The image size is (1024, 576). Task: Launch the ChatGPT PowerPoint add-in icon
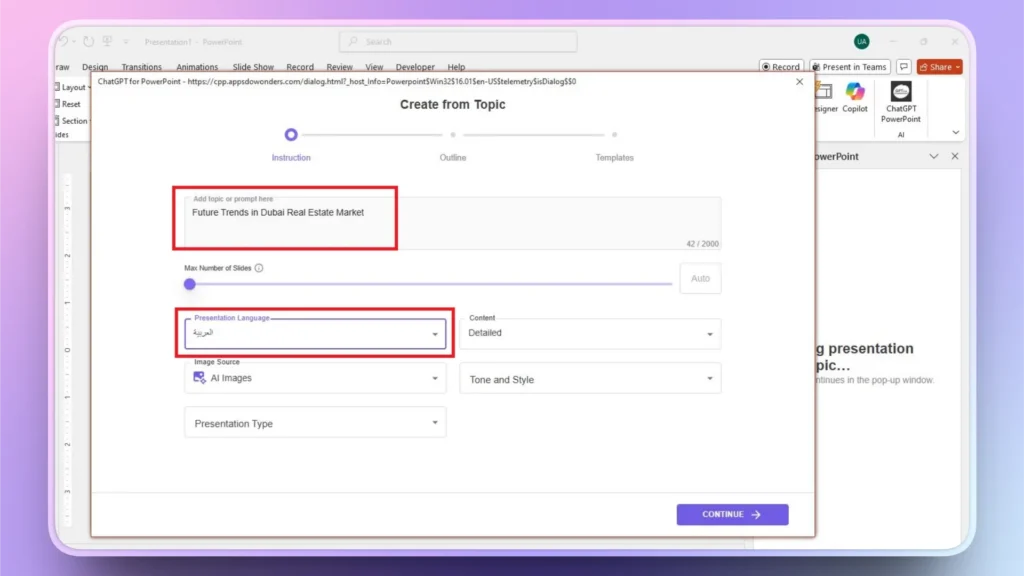900,92
